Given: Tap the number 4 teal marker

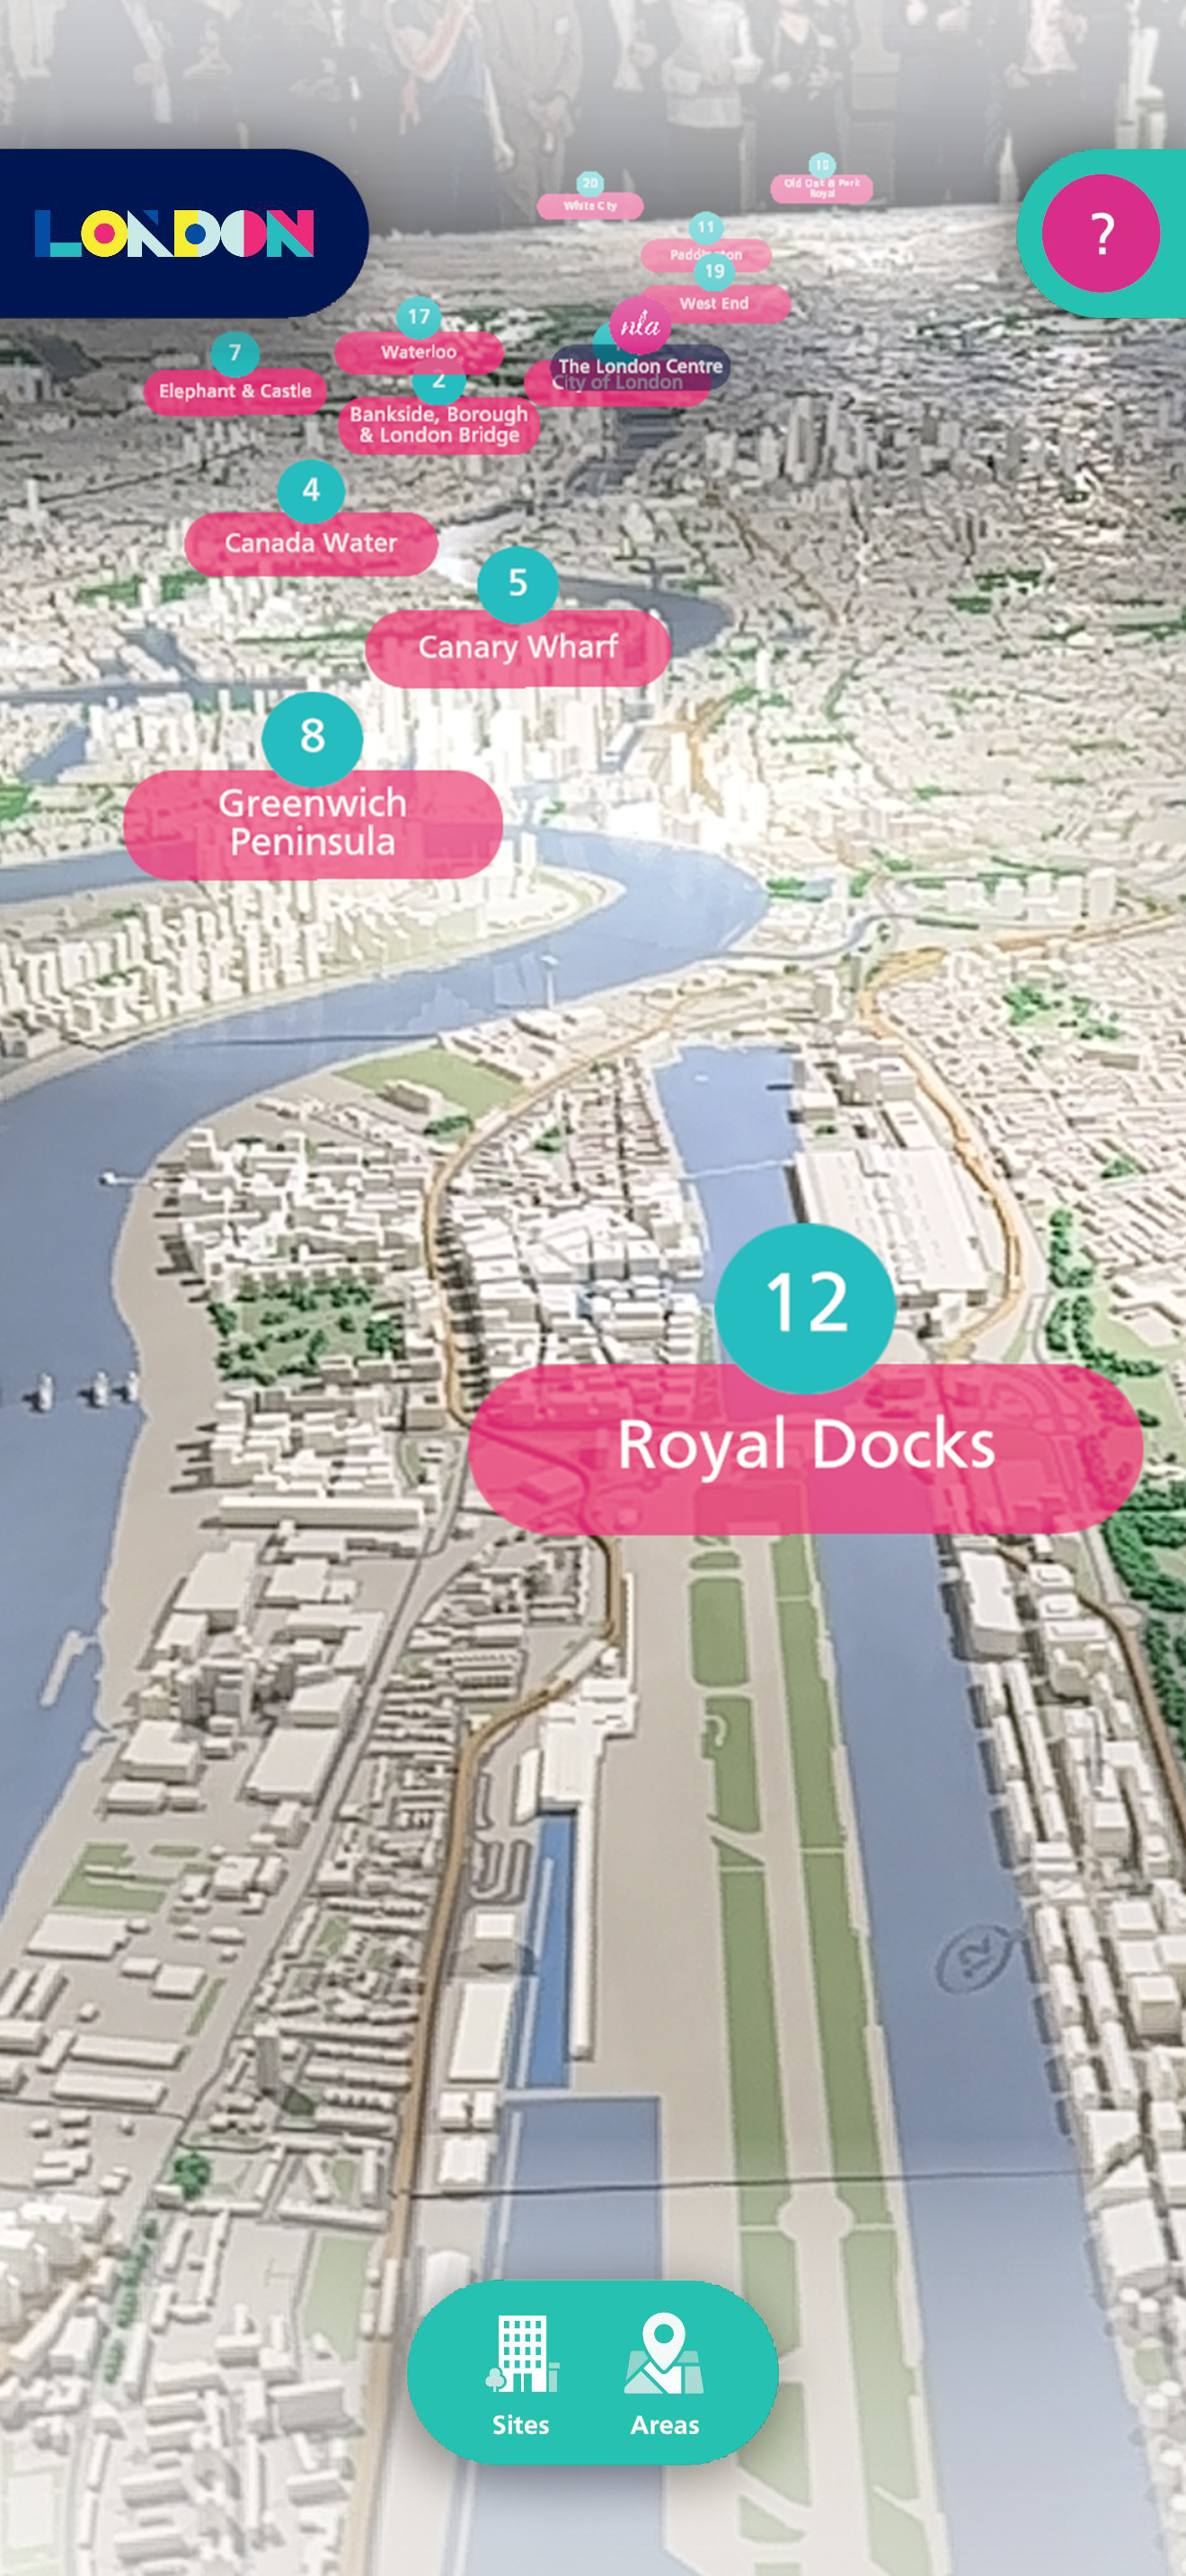Looking at the screenshot, I should (x=311, y=491).
